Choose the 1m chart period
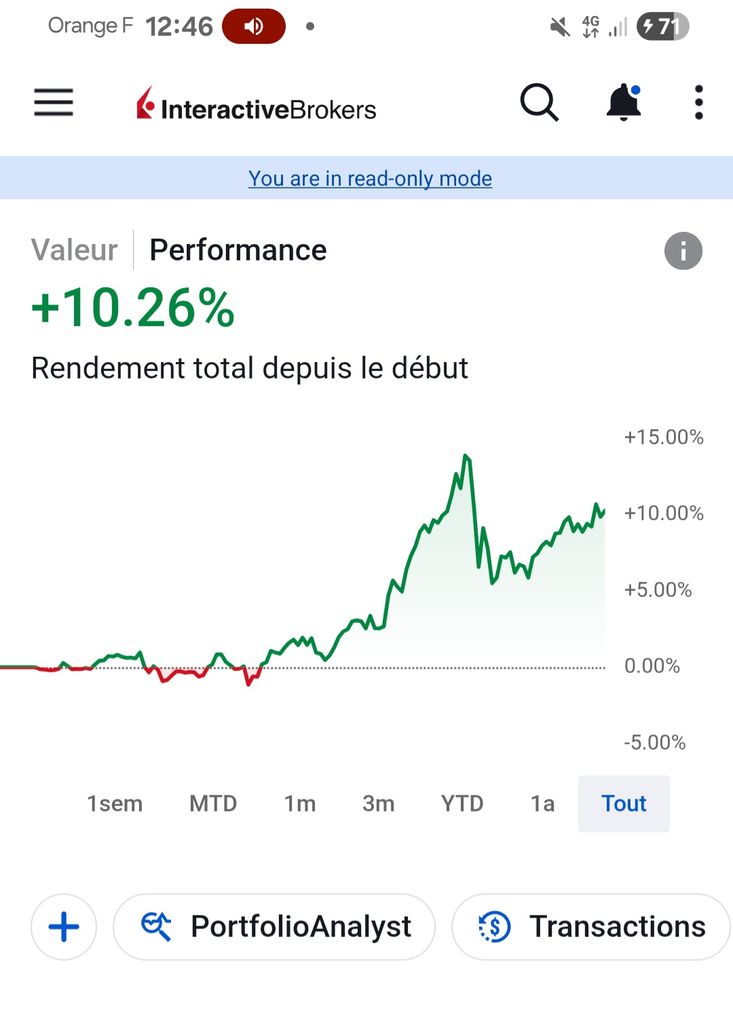The image size is (733, 1024). click(x=300, y=803)
